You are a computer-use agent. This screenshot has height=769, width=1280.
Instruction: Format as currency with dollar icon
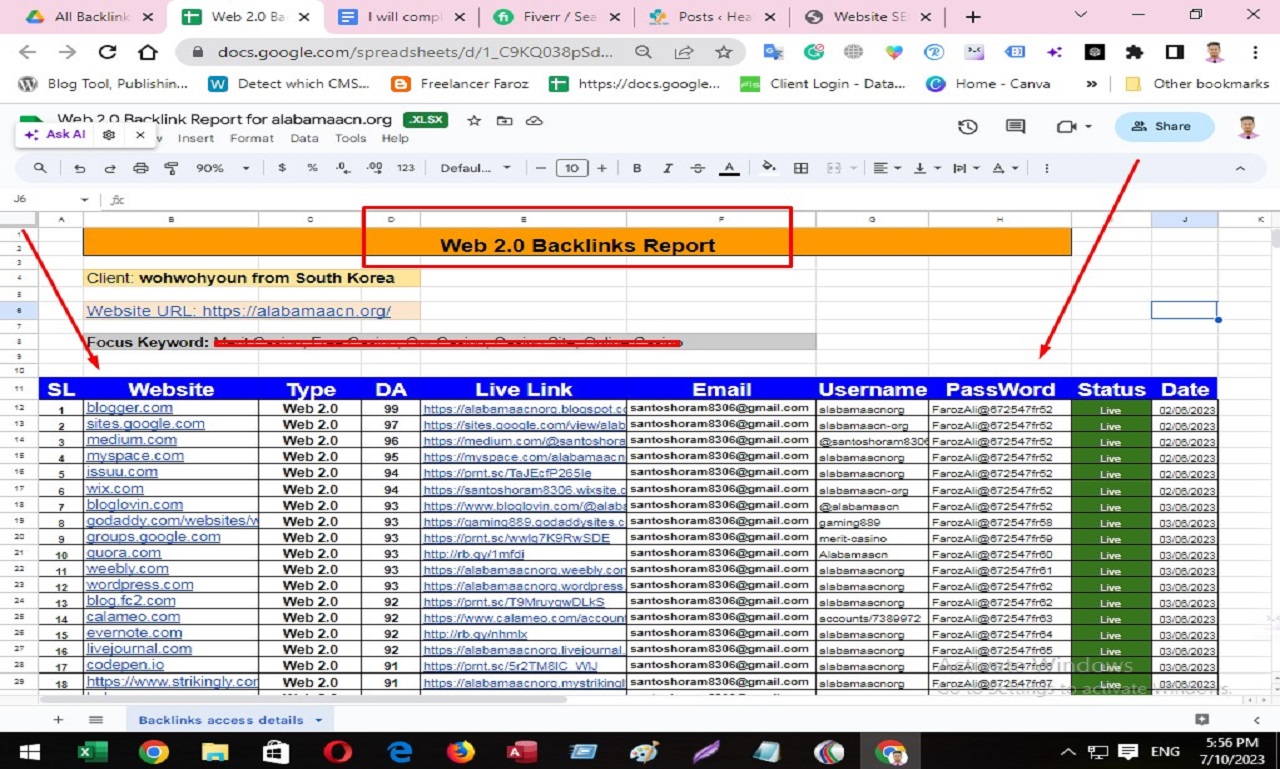pyautogui.click(x=282, y=168)
